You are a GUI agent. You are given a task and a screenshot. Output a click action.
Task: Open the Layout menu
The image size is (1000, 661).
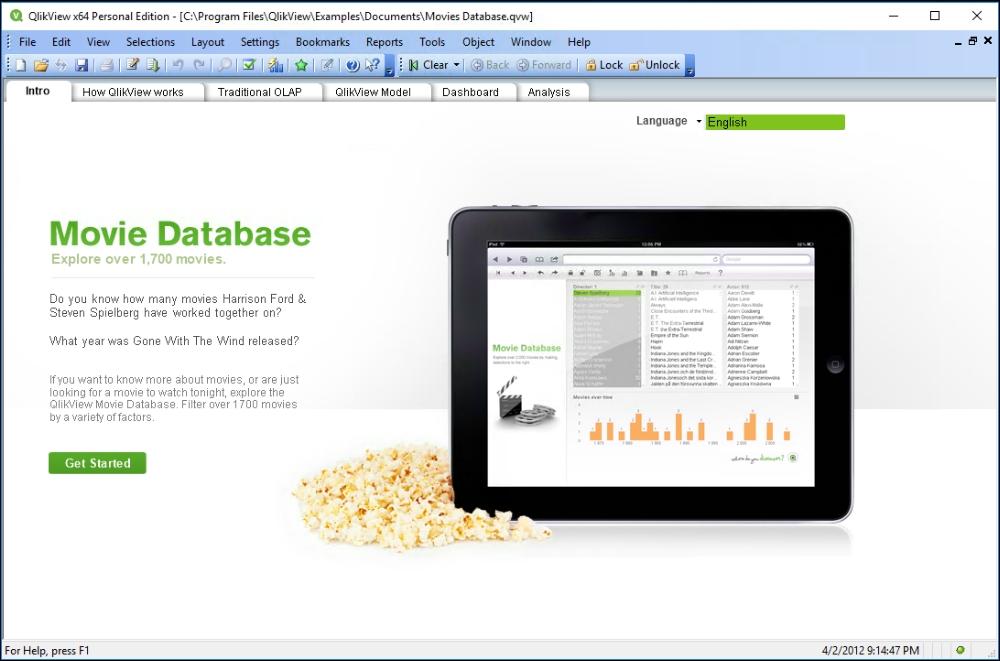click(x=208, y=42)
